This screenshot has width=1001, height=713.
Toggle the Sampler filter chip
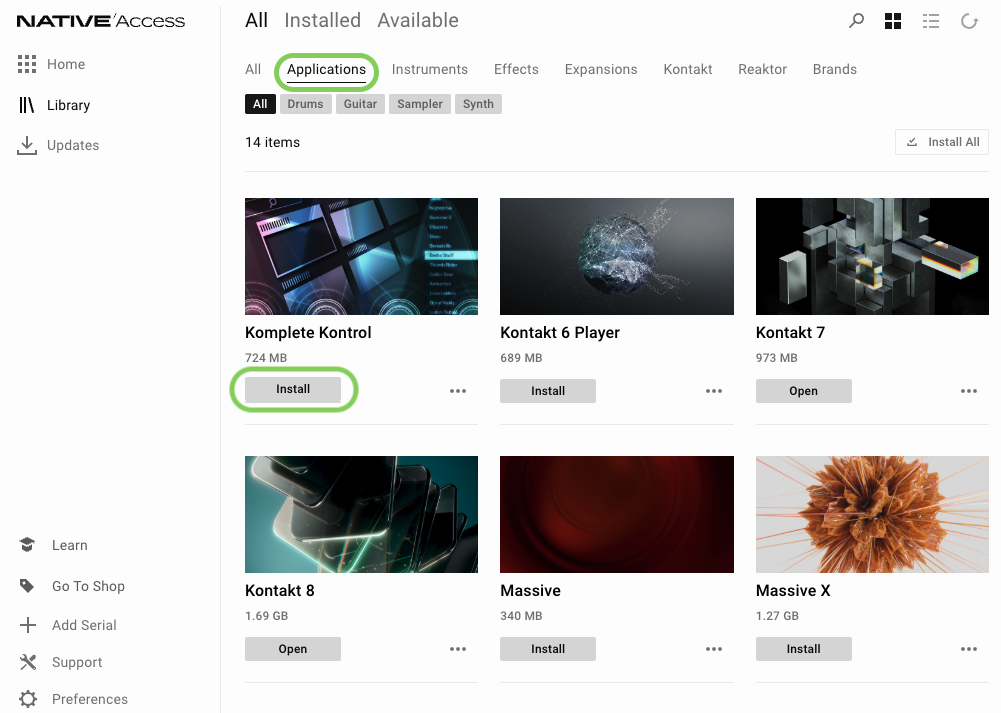[x=419, y=104]
